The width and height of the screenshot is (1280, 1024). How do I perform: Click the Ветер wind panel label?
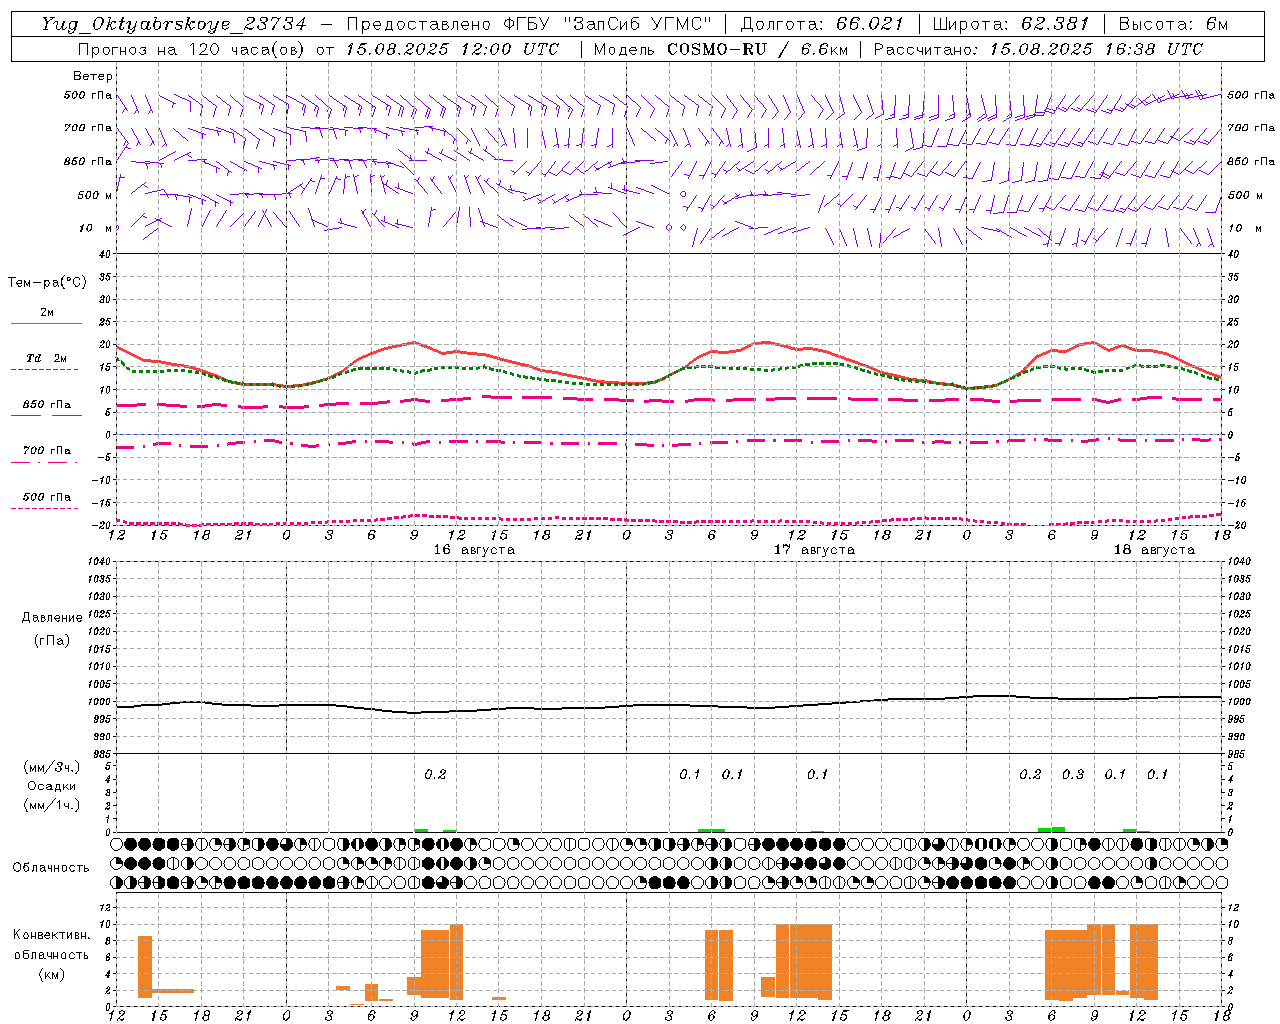point(93,76)
